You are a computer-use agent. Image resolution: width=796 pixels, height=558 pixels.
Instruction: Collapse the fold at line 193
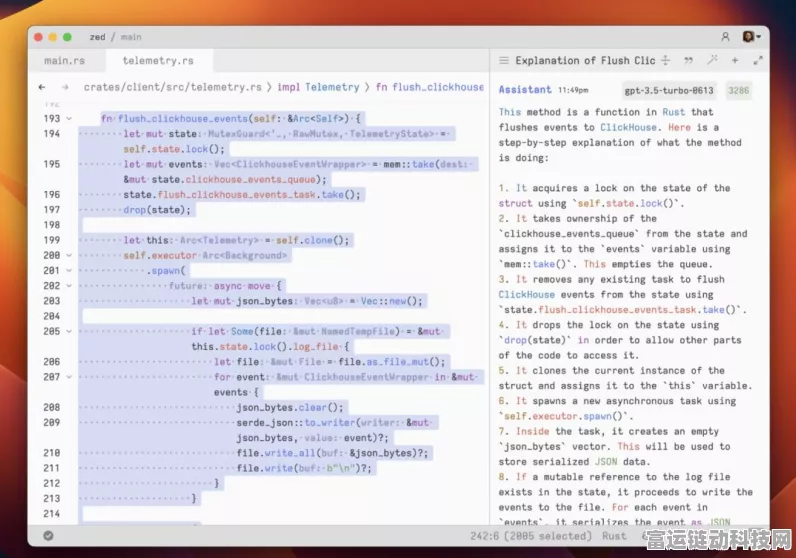pyautogui.click(x=69, y=119)
